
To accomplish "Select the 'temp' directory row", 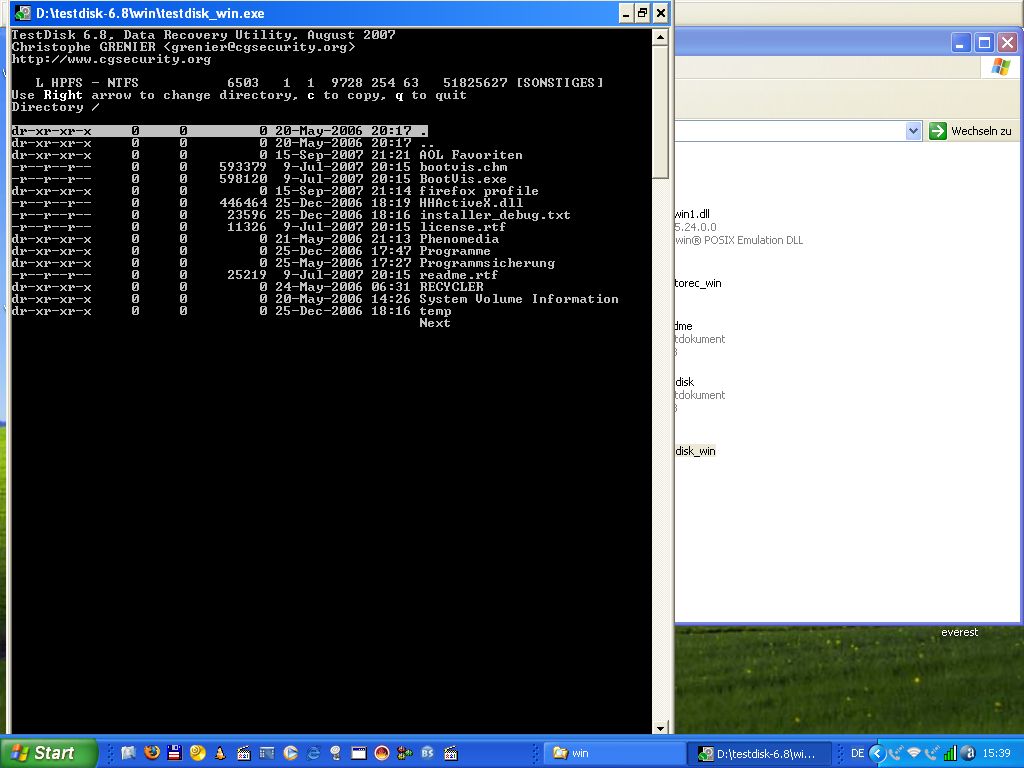I will click(231, 311).
